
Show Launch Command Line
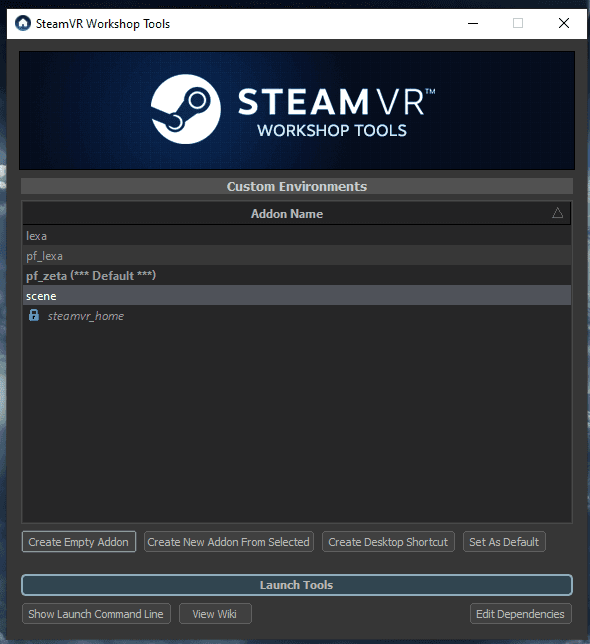96,614
